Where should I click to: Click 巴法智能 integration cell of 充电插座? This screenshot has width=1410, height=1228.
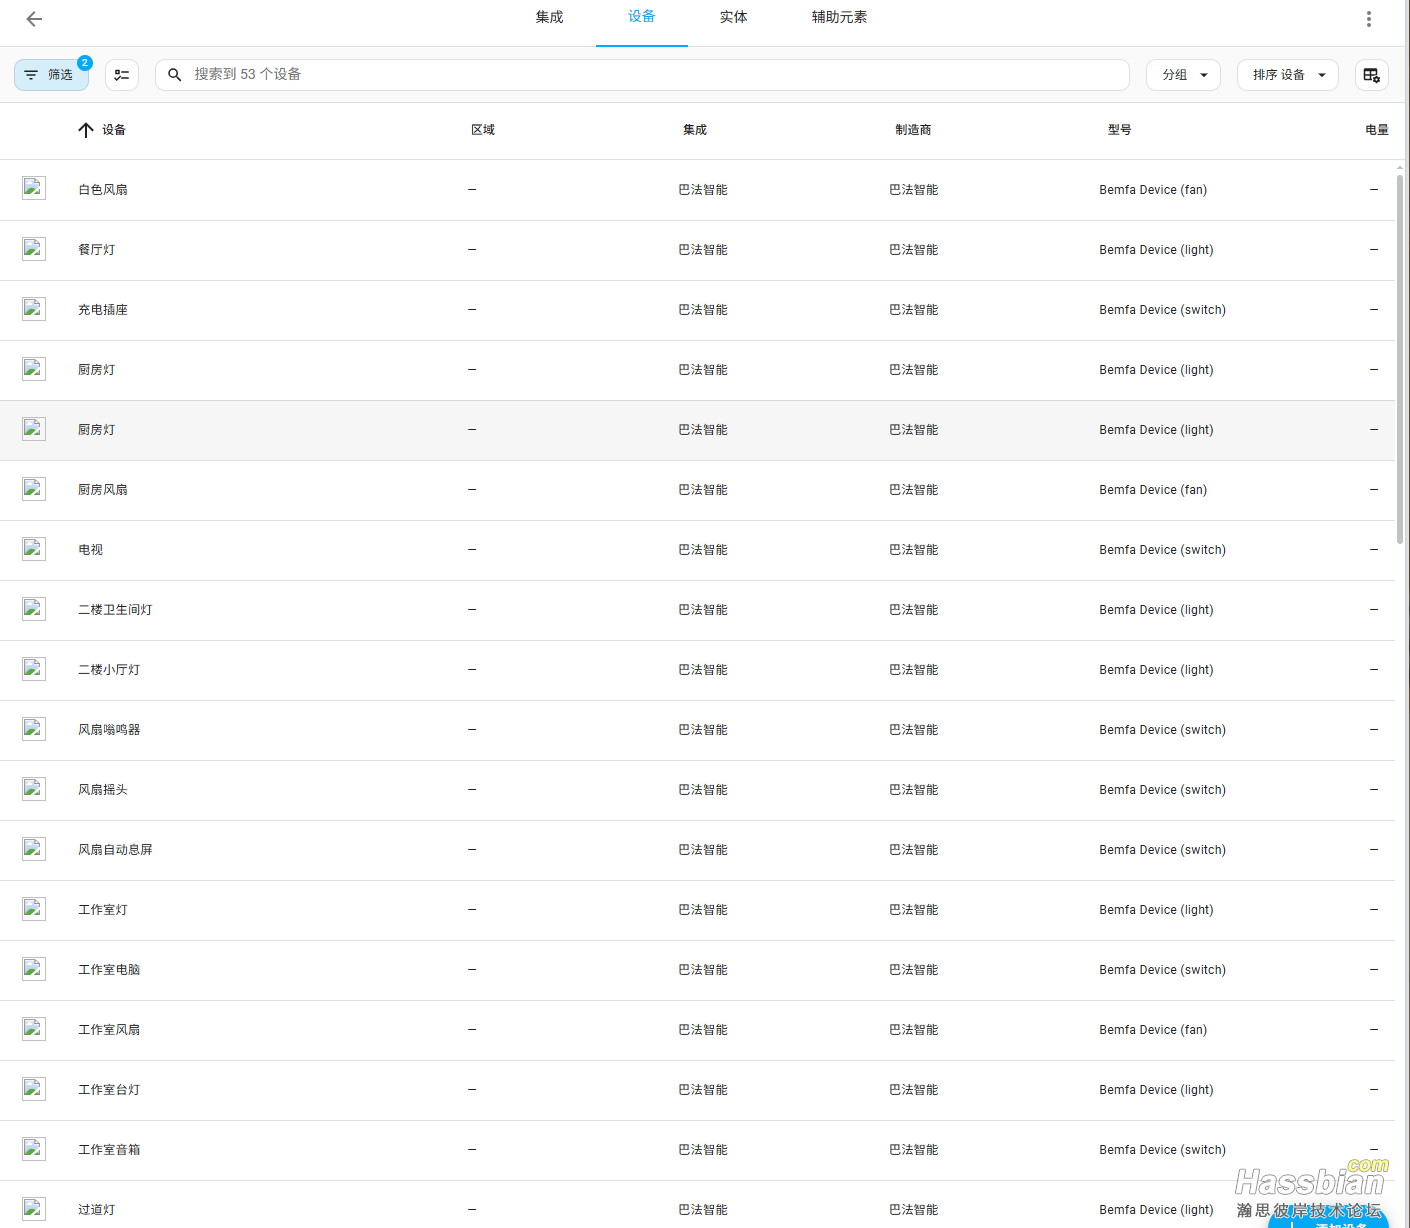coord(703,310)
